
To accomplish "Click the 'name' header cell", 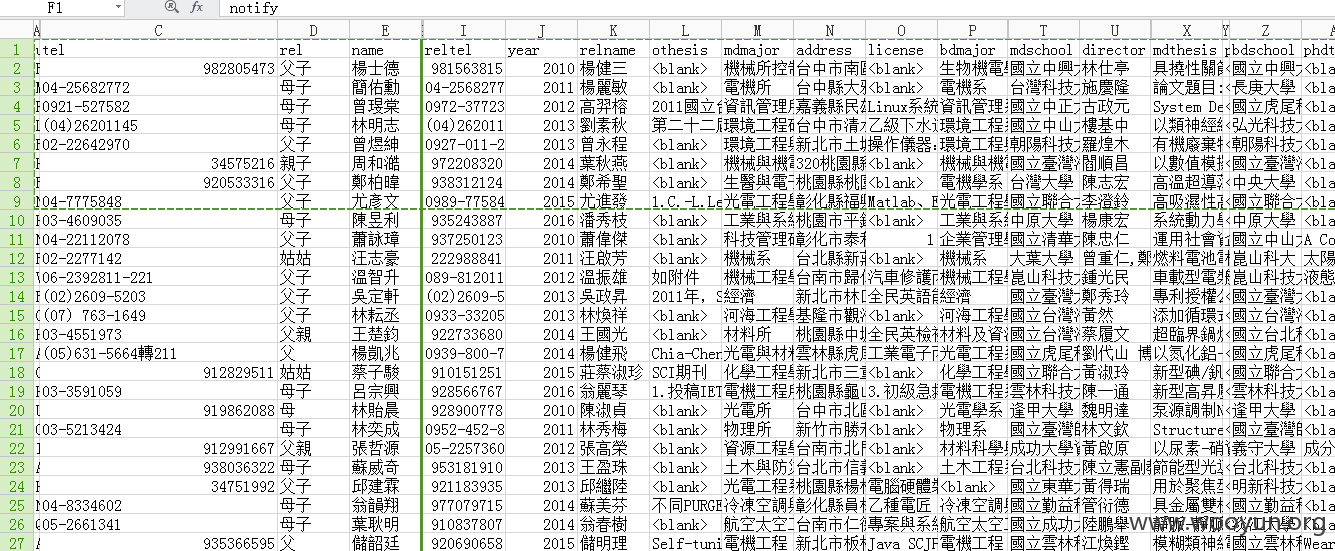I will click(385, 49).
